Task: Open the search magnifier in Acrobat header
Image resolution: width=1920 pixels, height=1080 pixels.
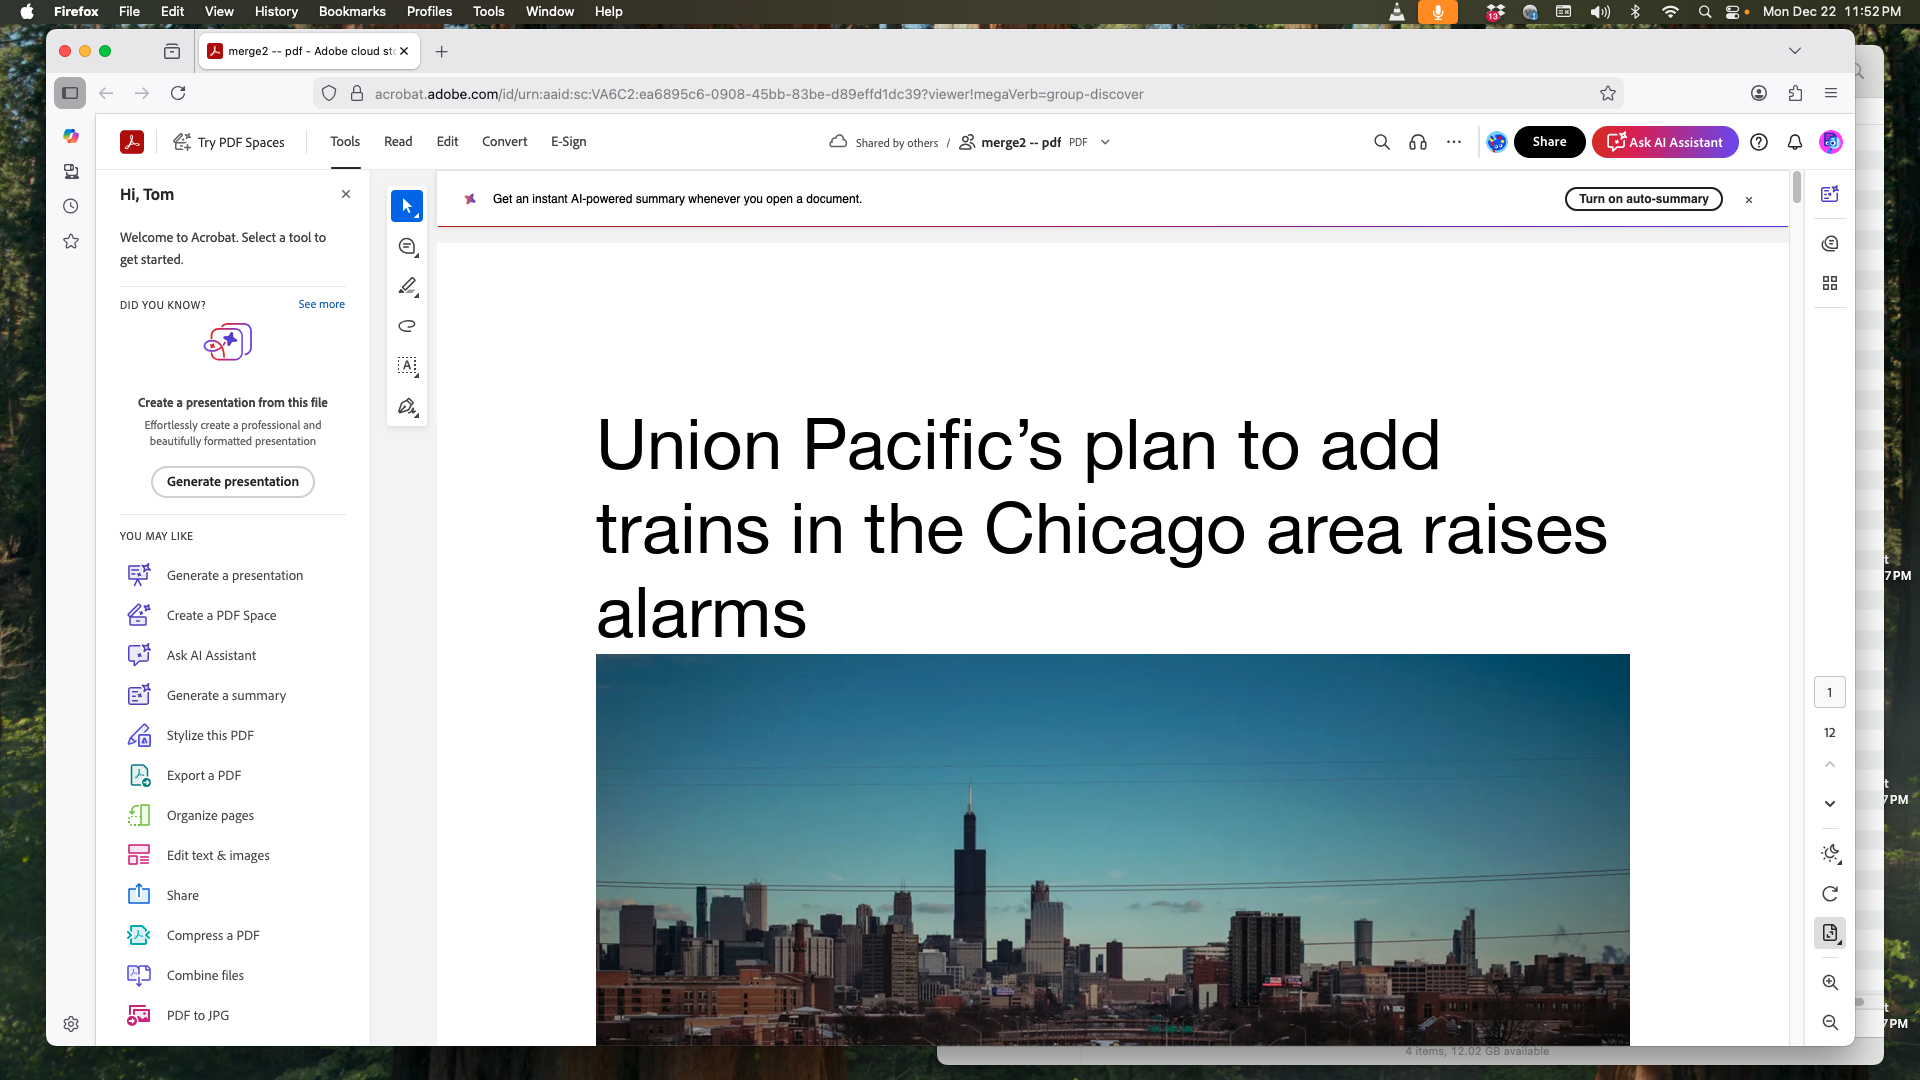Action: [x=1382, y=142]
